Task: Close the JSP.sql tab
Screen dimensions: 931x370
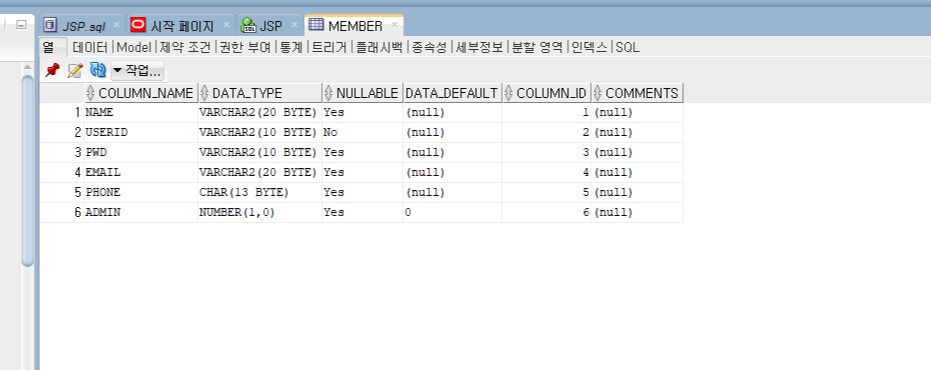Action: (116, 25)
